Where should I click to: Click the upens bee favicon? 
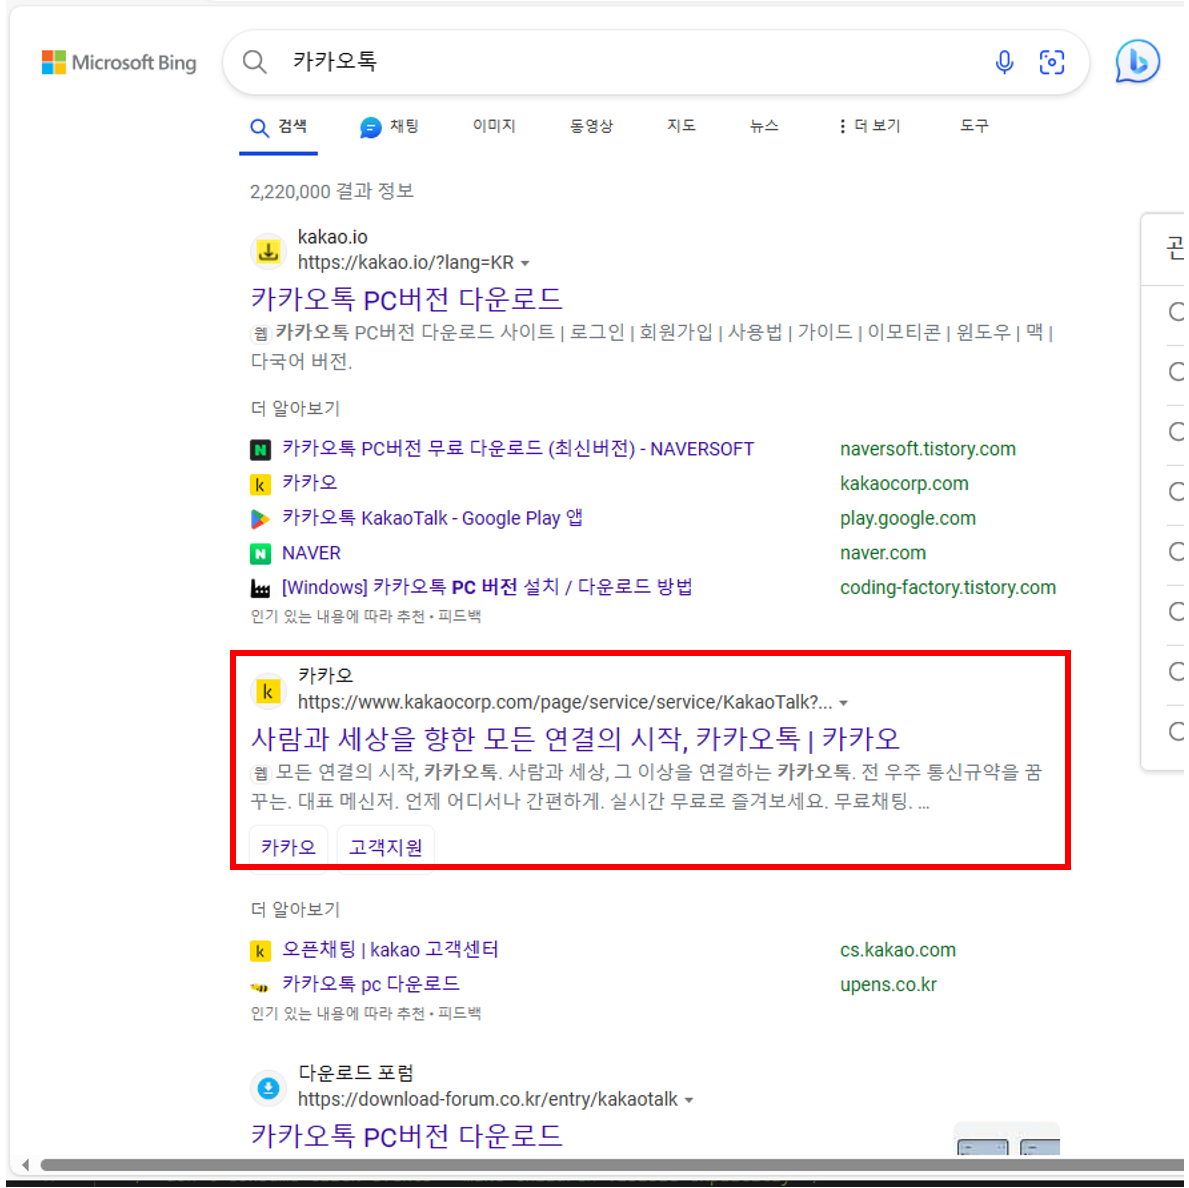pos(260,986)
